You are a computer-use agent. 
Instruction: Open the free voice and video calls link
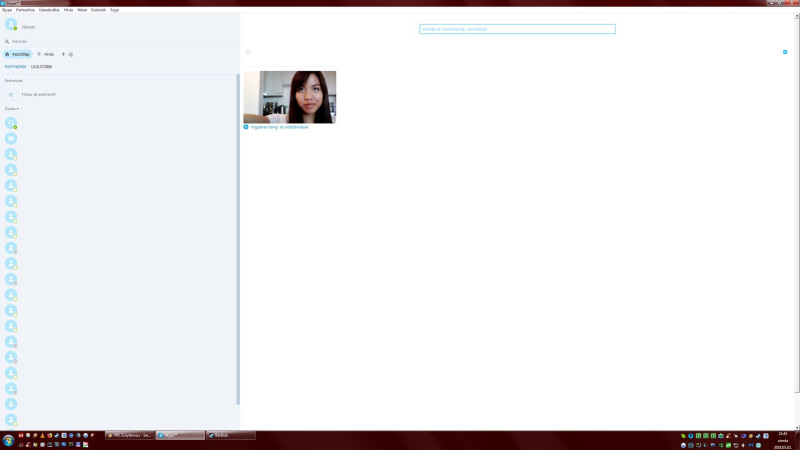(280, 127)
